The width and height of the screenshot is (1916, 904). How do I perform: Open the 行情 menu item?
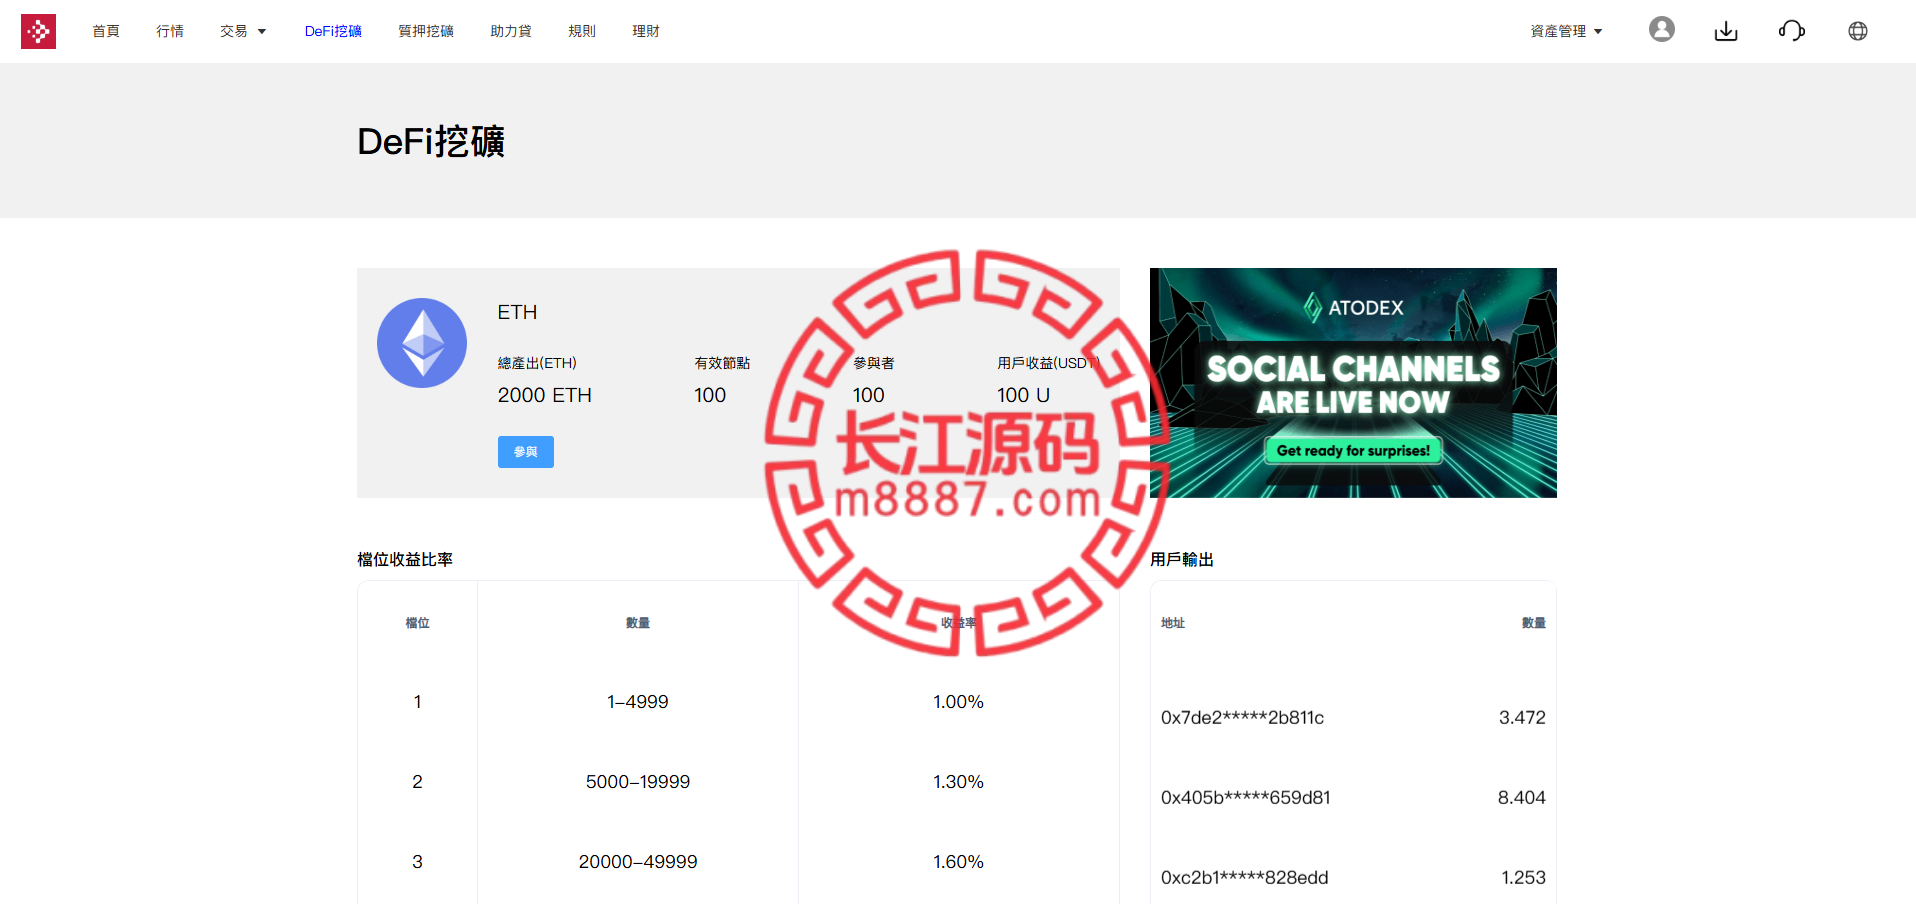click(170, 31)
